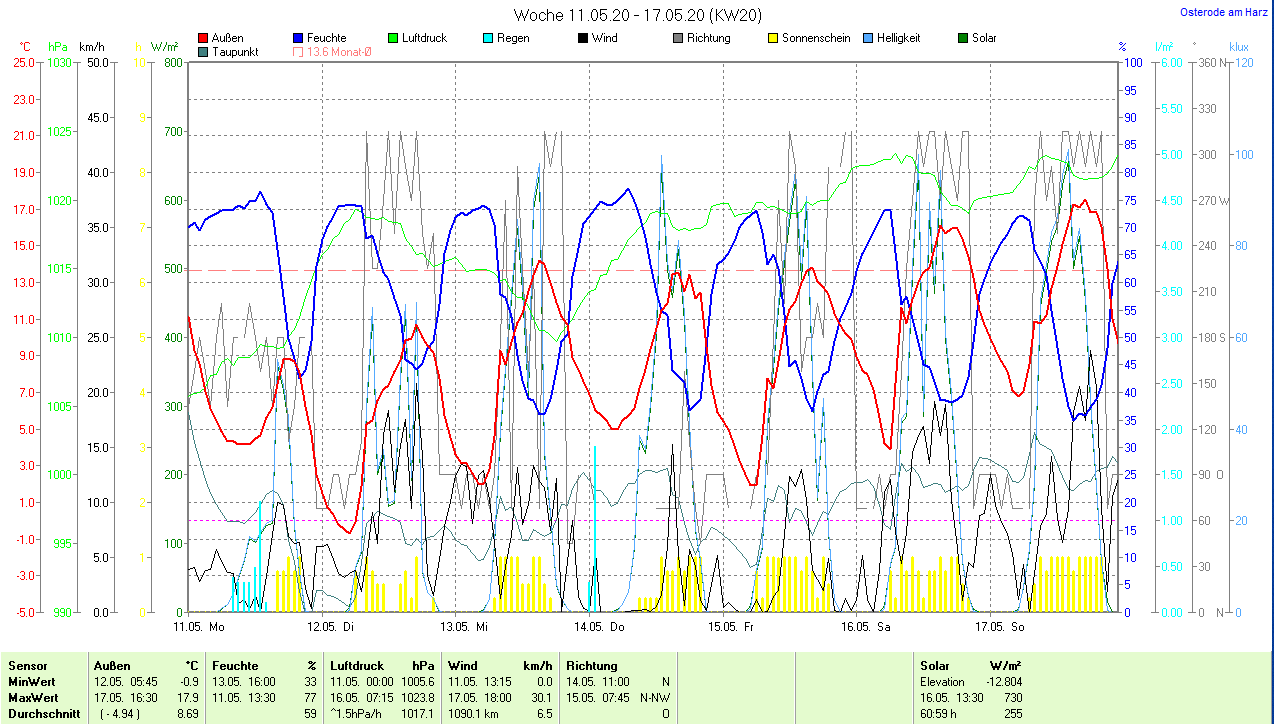Screen dimensions: 1274x724
Task: Click the yellow Sonnenschein legend square
Action: (x=773, y=38)
